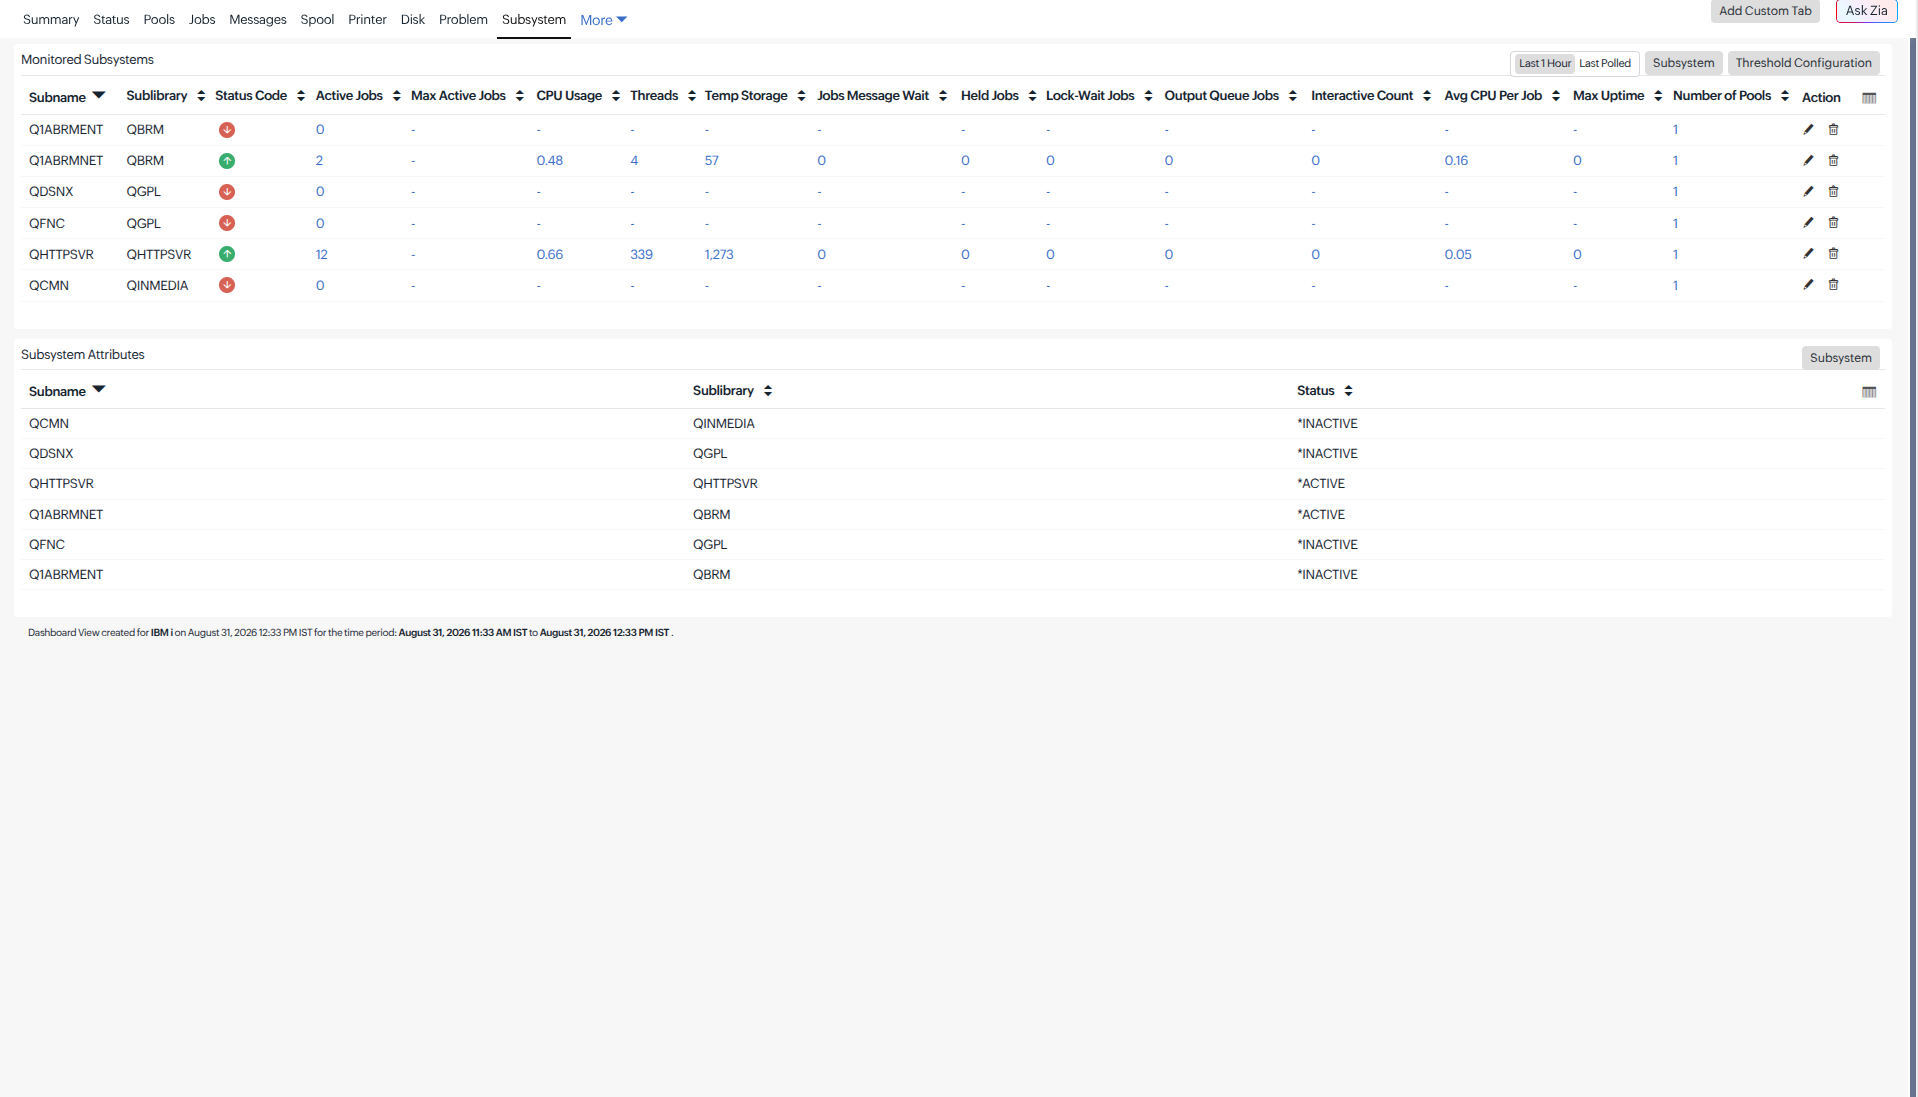Edit the QHTTPSVR subsystem row
This screenshot has width=1918, height=1097.
coord(1808,253)
